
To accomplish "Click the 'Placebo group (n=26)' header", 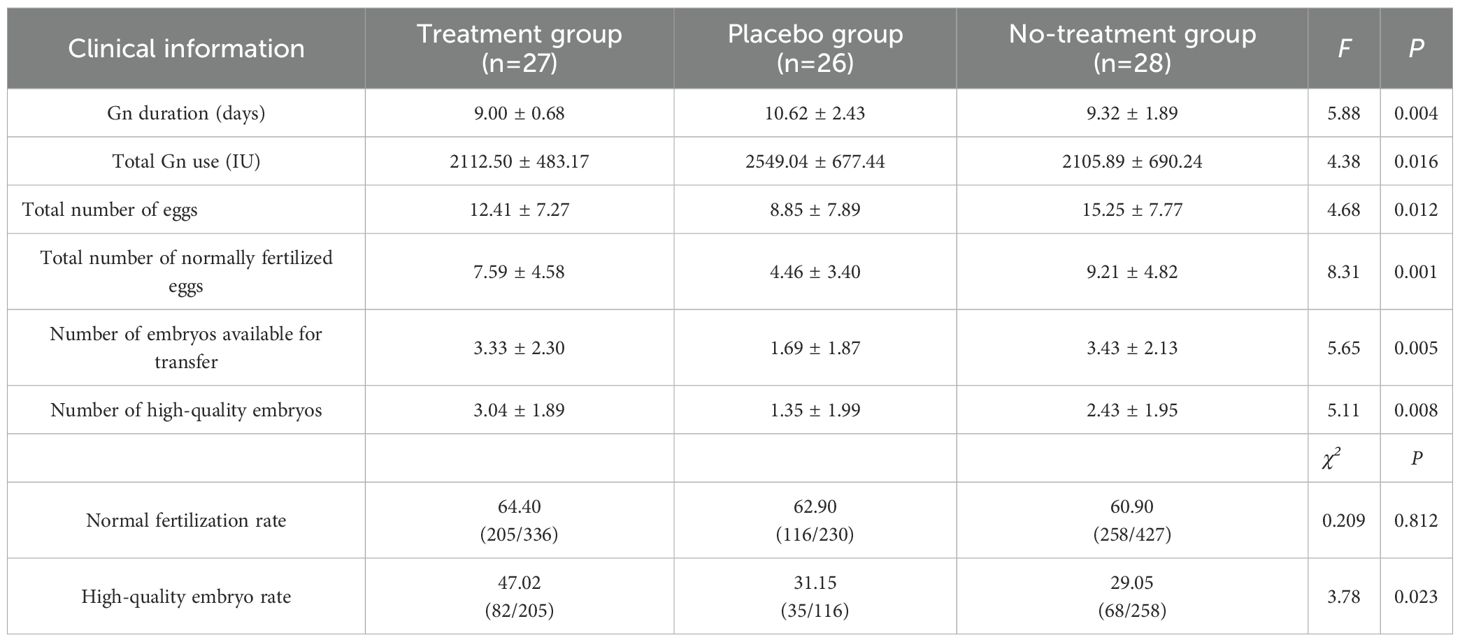I will (815, 47).
